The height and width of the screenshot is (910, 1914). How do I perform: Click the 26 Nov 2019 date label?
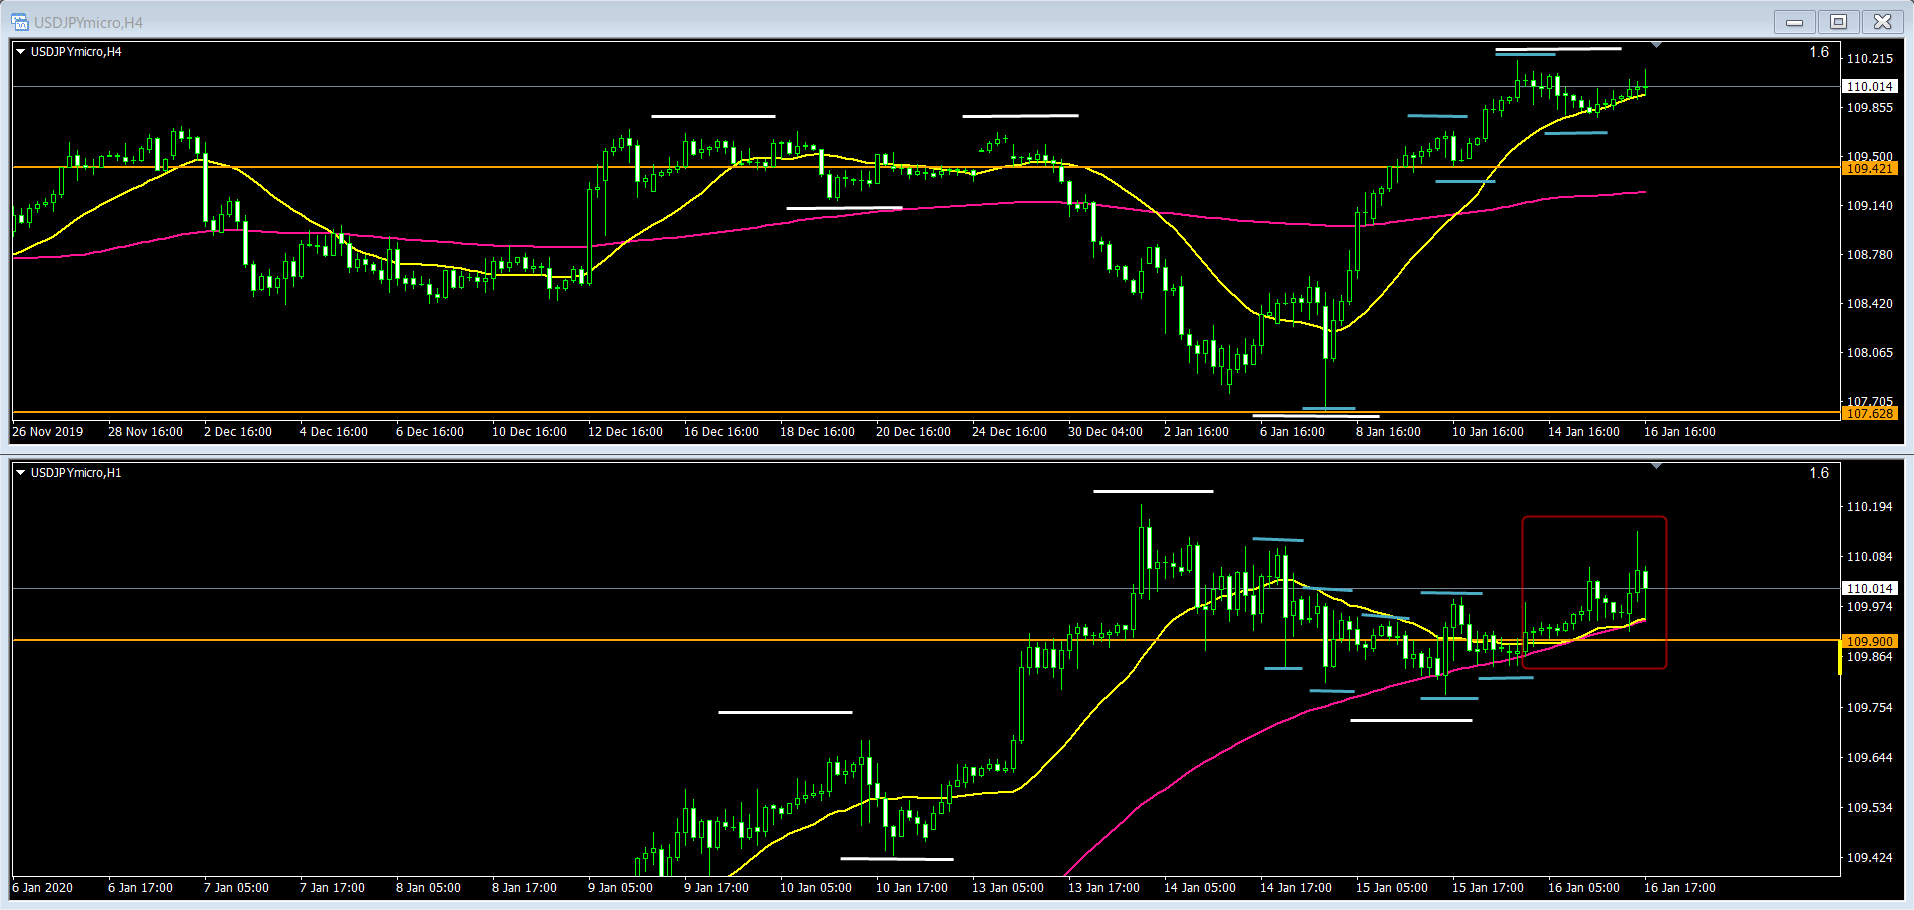click(48, 432)
